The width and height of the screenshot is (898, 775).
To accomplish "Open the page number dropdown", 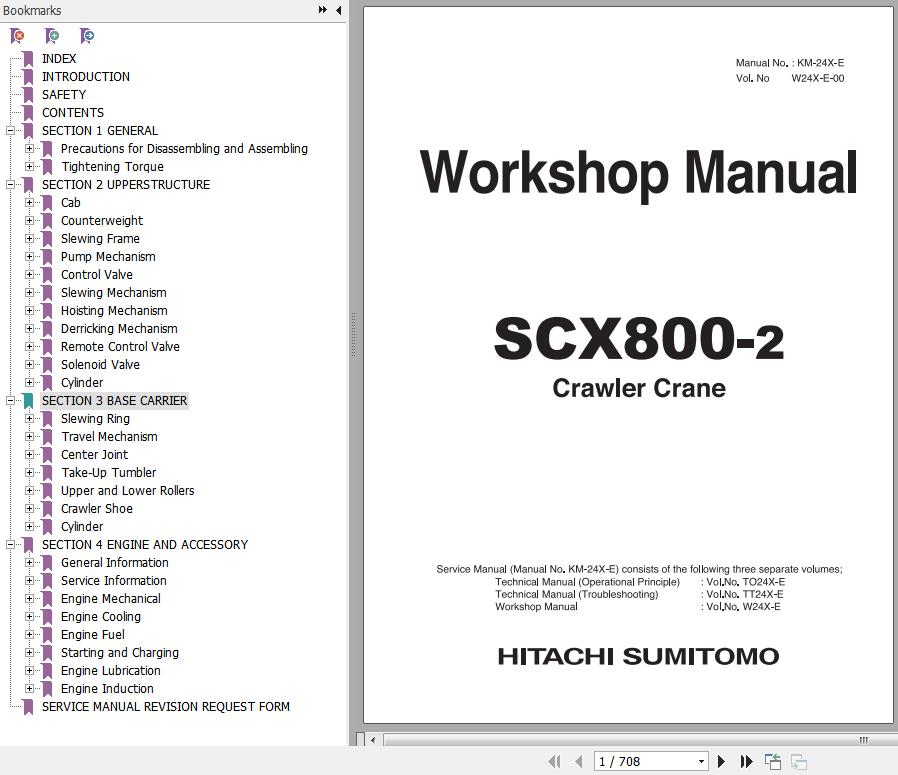I will coord(701,761).
